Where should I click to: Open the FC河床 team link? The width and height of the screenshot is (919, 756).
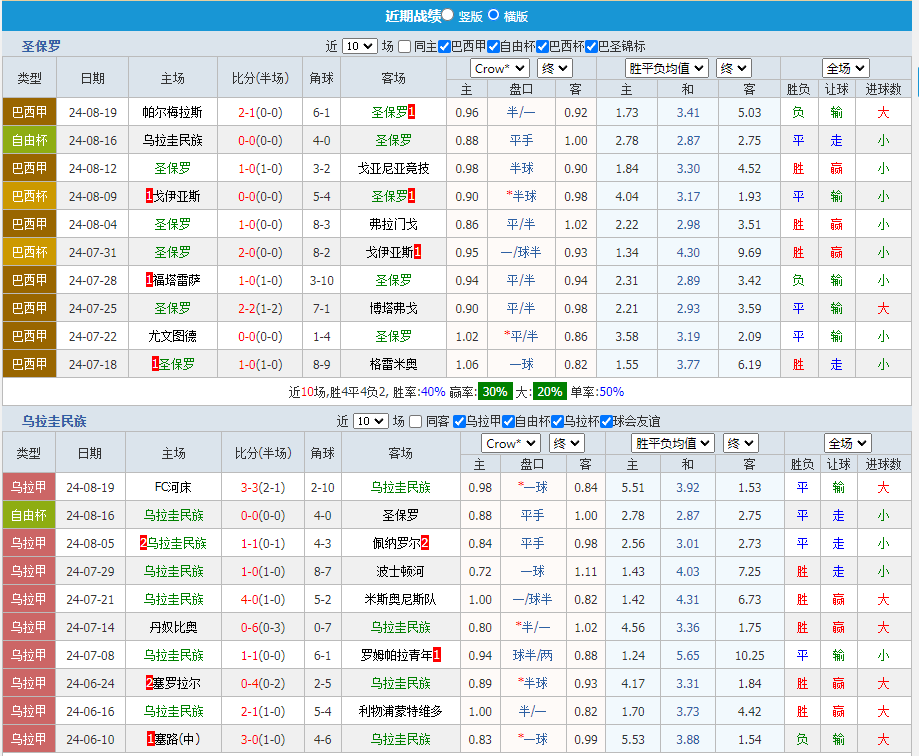point(173,487)
